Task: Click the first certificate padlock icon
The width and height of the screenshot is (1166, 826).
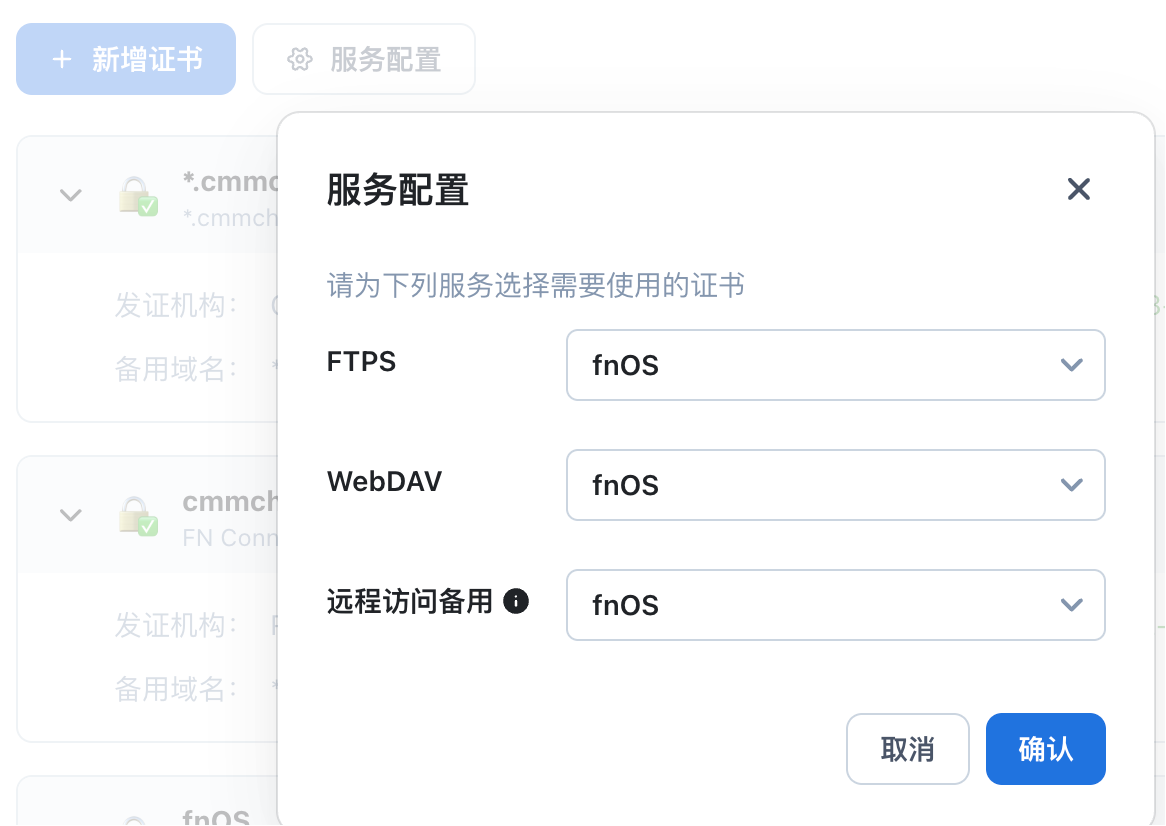Action: tap(137, 195)
